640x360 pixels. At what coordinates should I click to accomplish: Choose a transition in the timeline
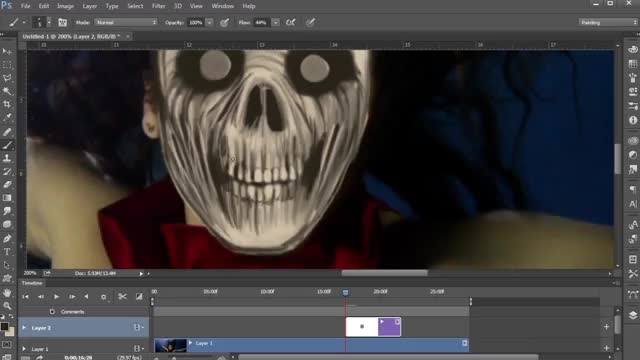click(139, 297)
